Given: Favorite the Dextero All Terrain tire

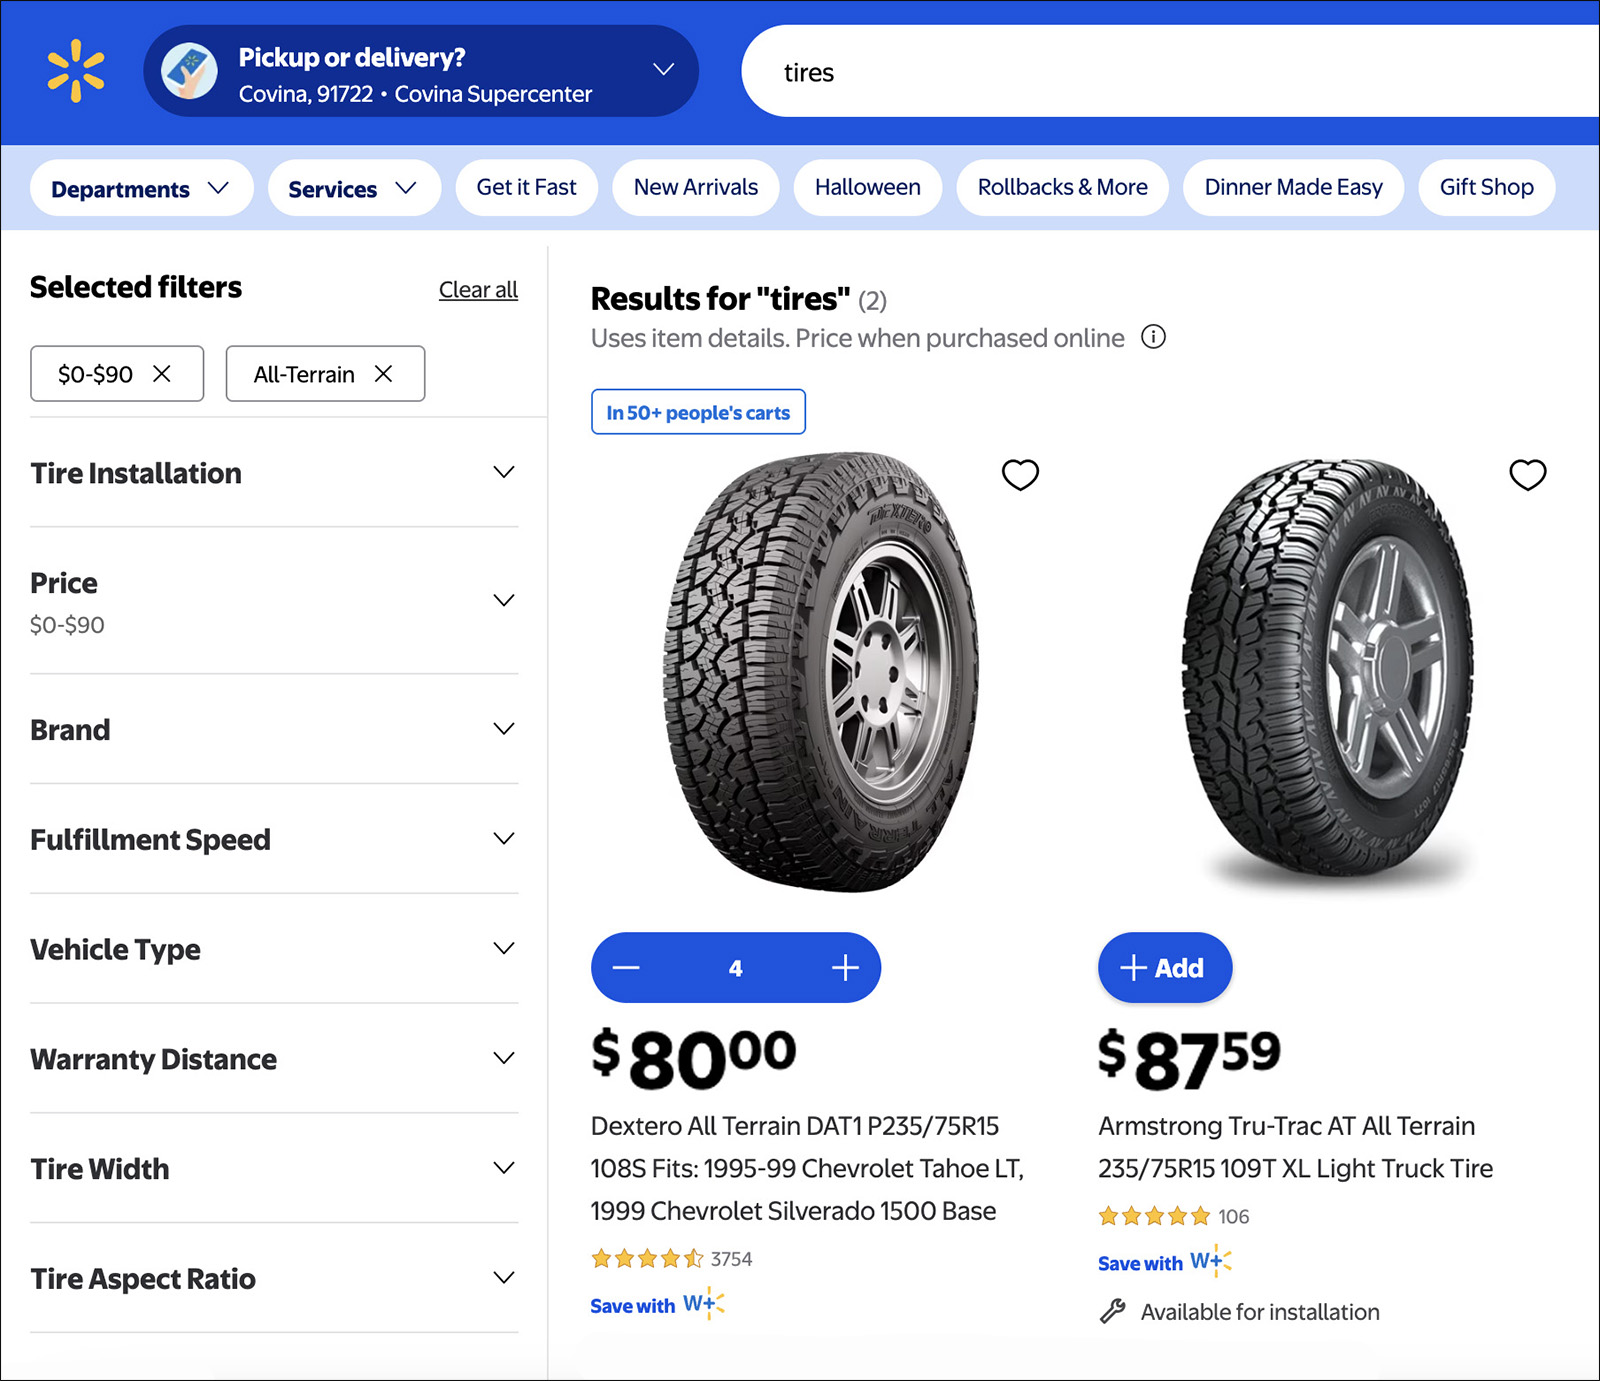Looking at the screenshot, I should 1019,475.
